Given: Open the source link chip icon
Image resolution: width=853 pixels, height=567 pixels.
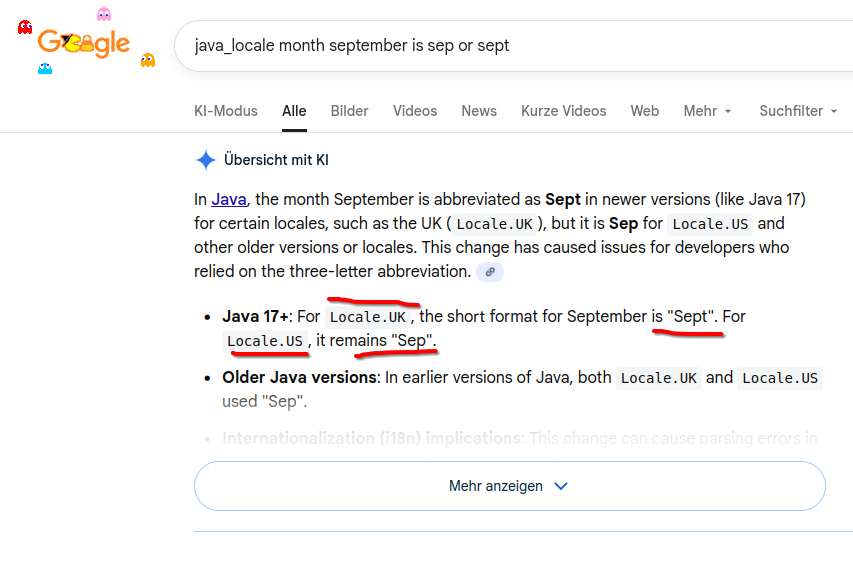Looking at the screenshot, I should click(489, 272).
